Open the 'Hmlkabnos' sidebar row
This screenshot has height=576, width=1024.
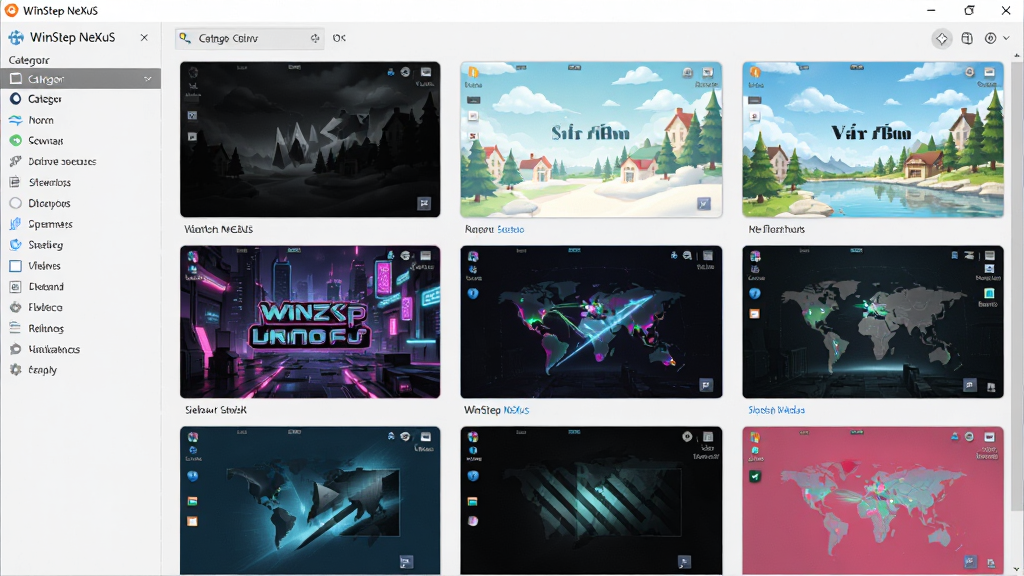click(80, 349)
